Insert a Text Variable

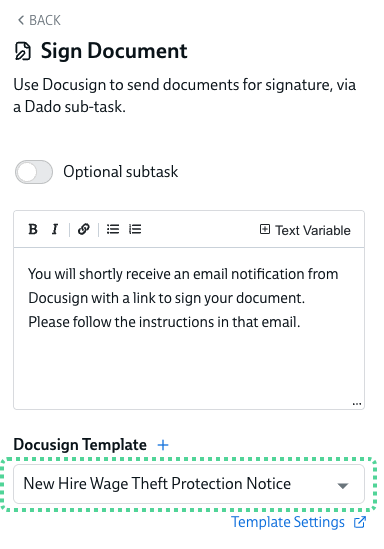305,230
